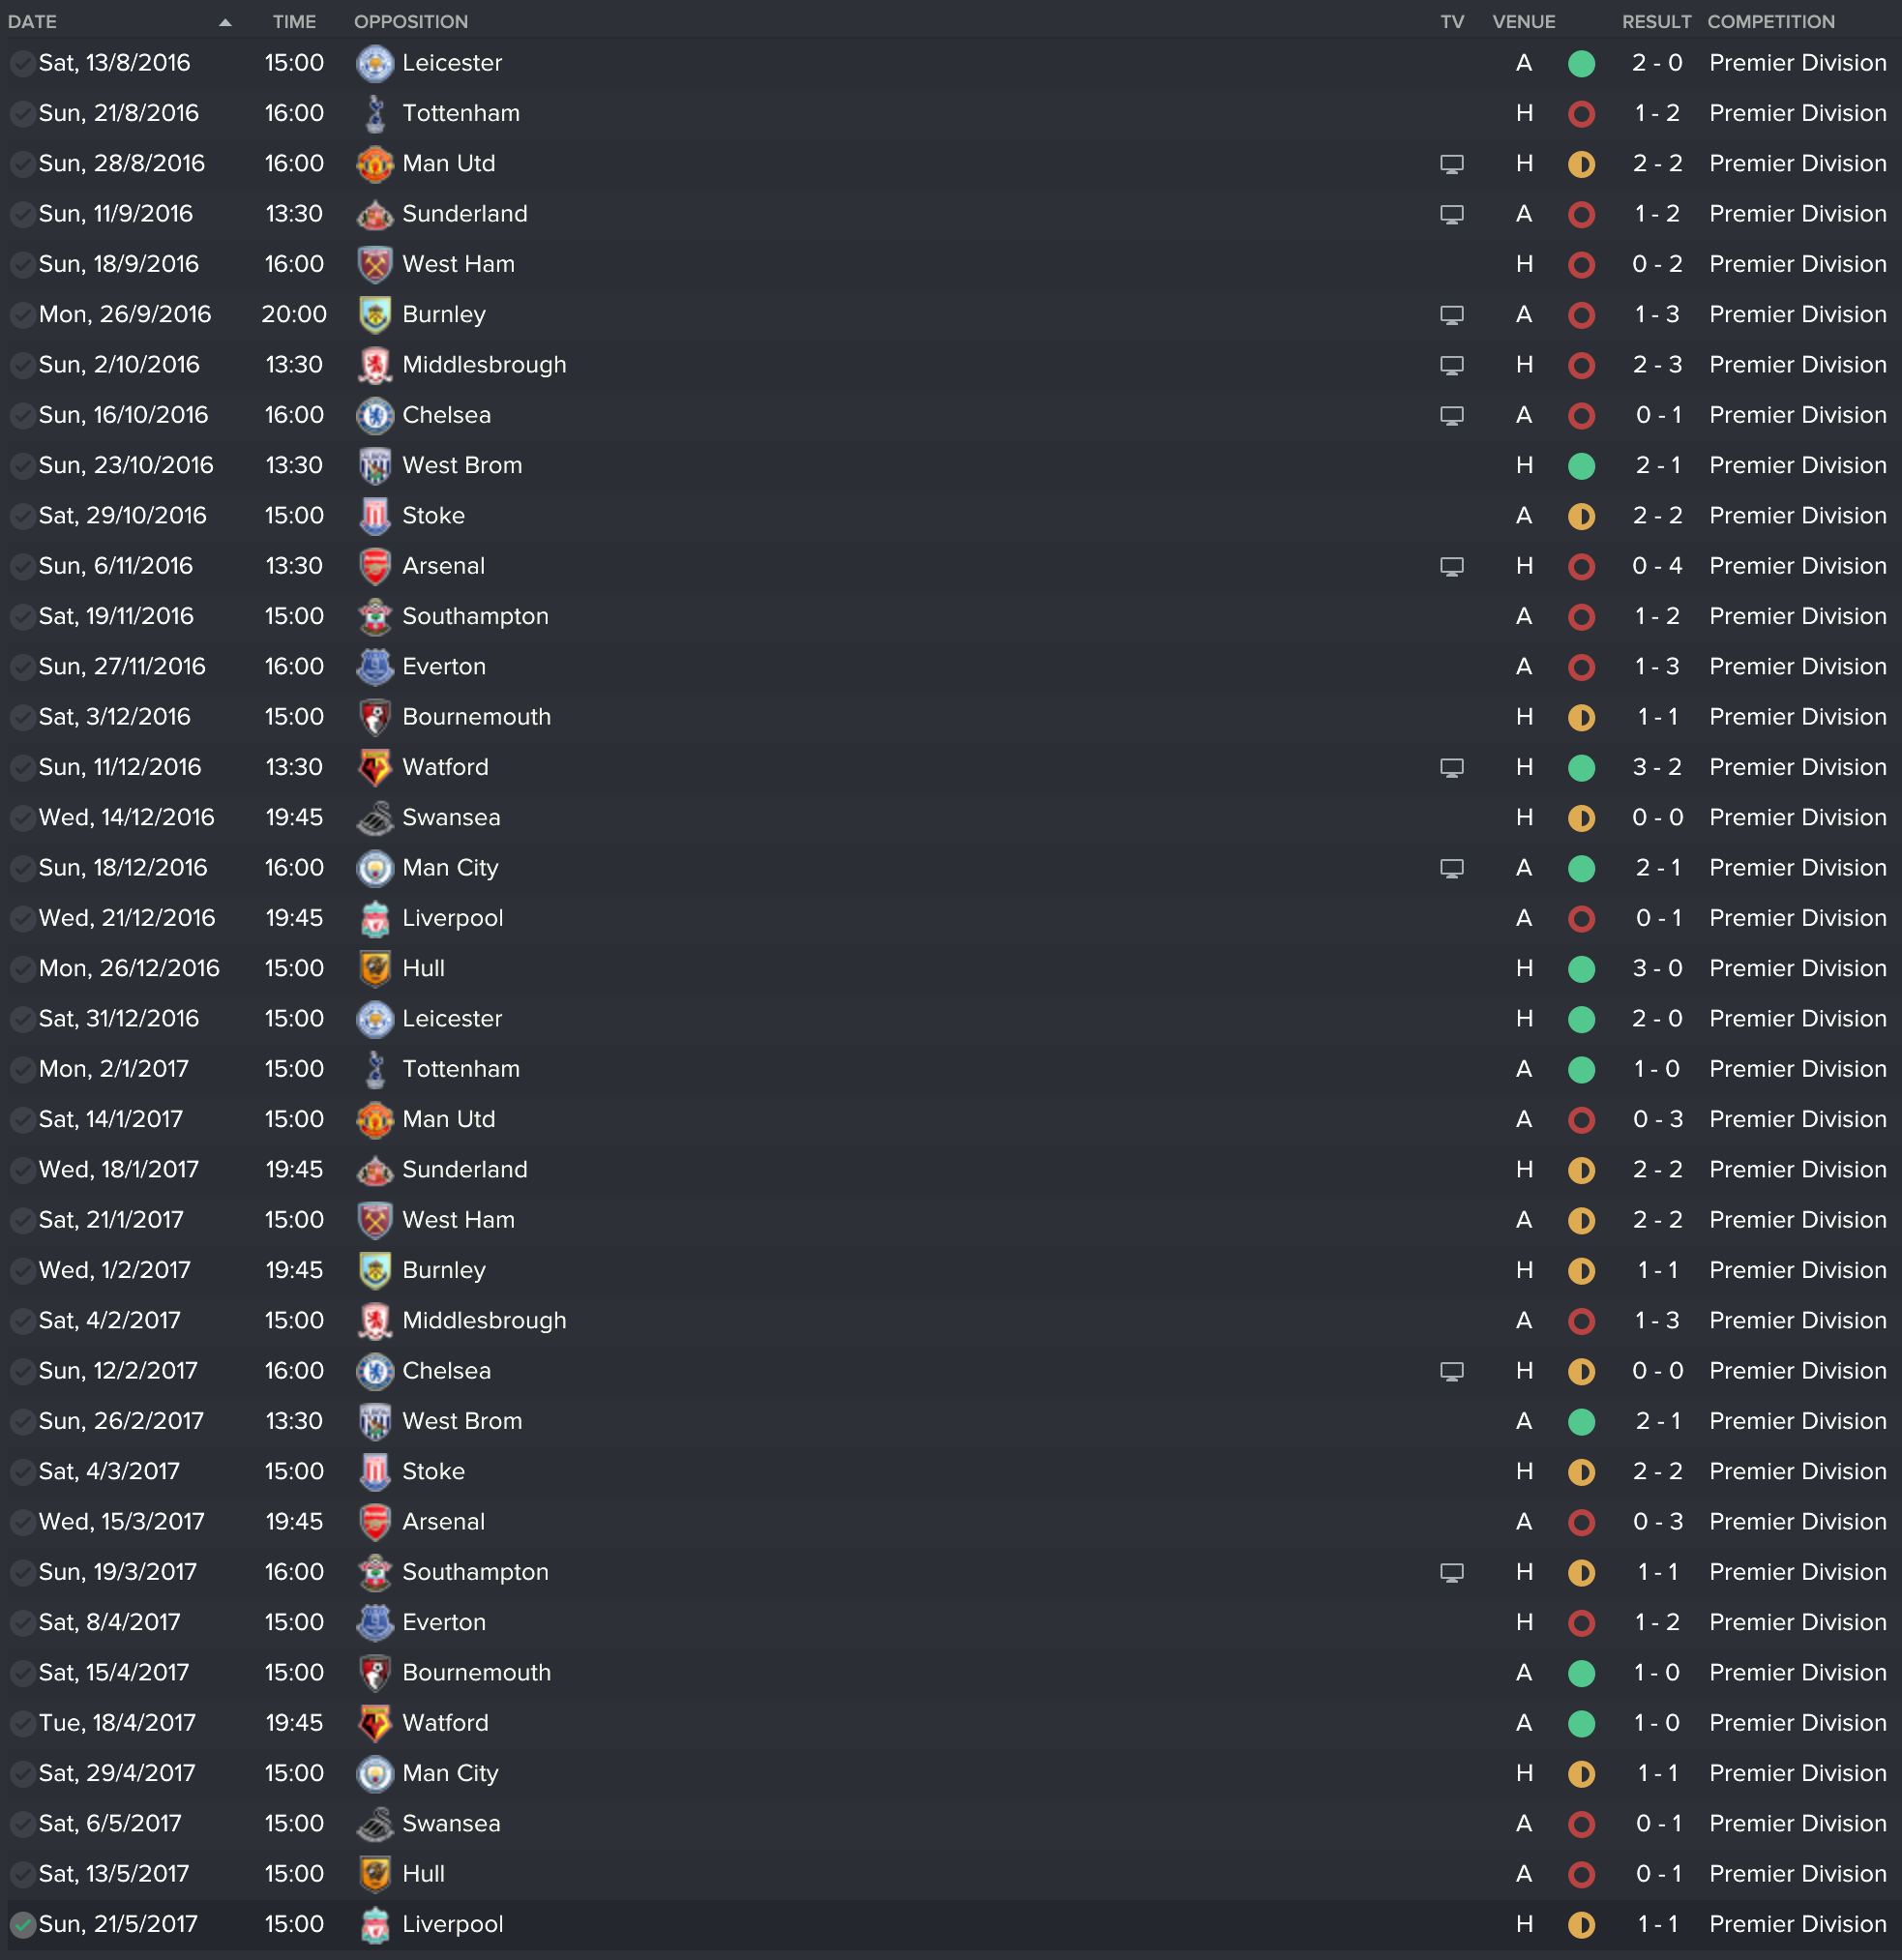Click the green win indicator for West Brom home
1902x1960 pixels.
(1580, 466)
